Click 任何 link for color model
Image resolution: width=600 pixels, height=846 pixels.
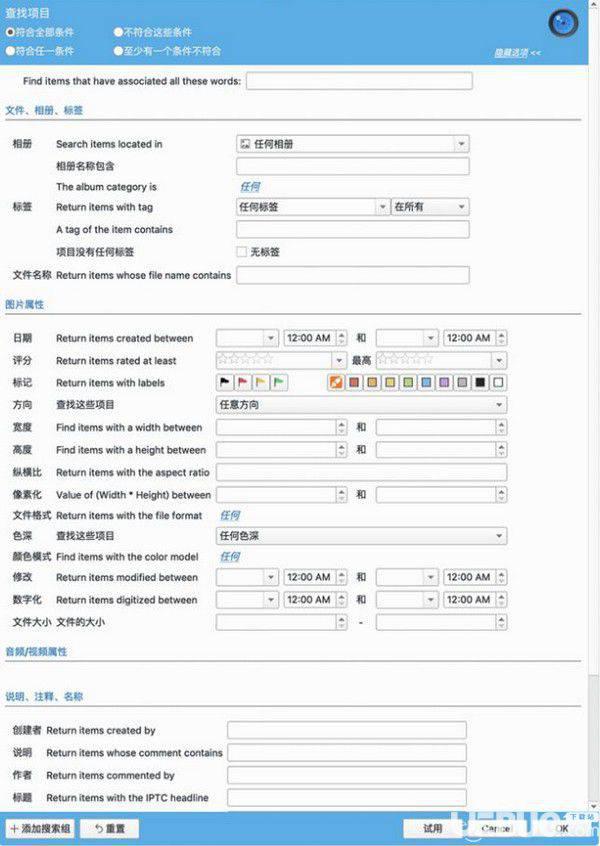230,556
